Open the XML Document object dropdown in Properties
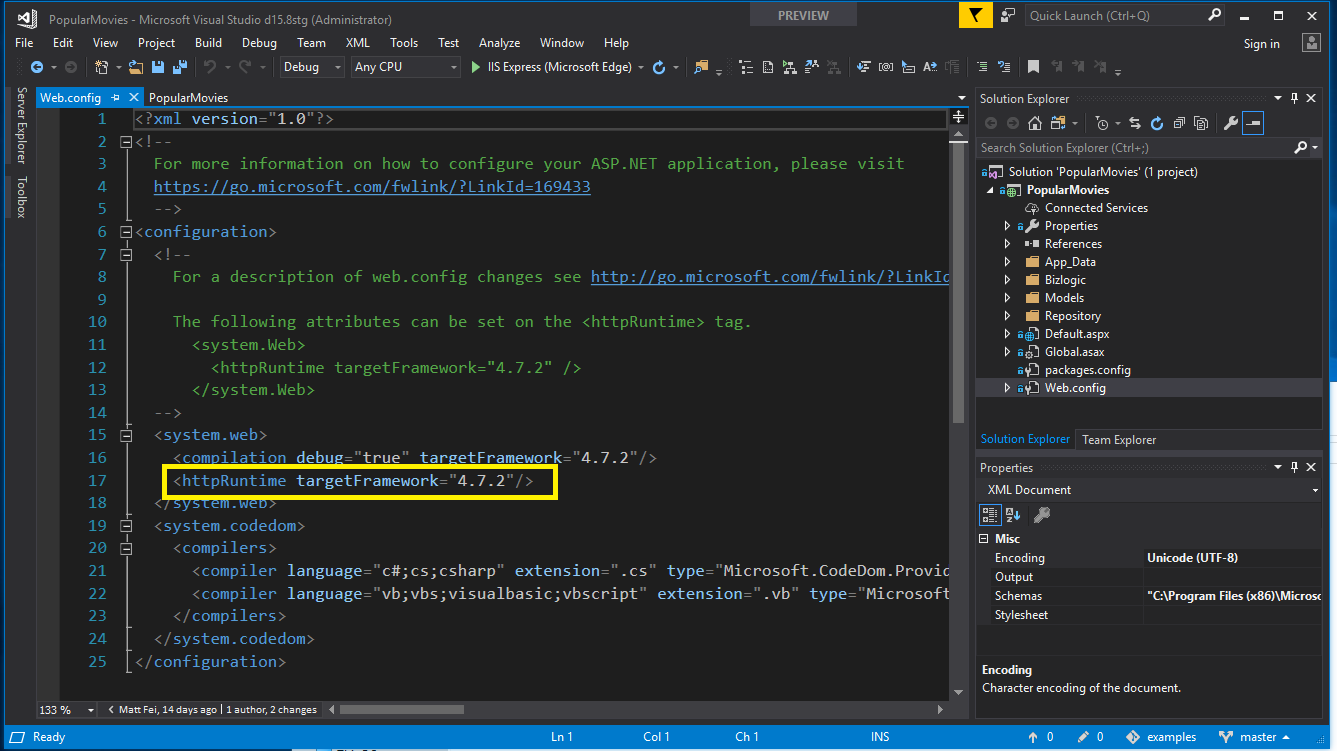Screen dimensions: 1337x751 (1314, 490)
